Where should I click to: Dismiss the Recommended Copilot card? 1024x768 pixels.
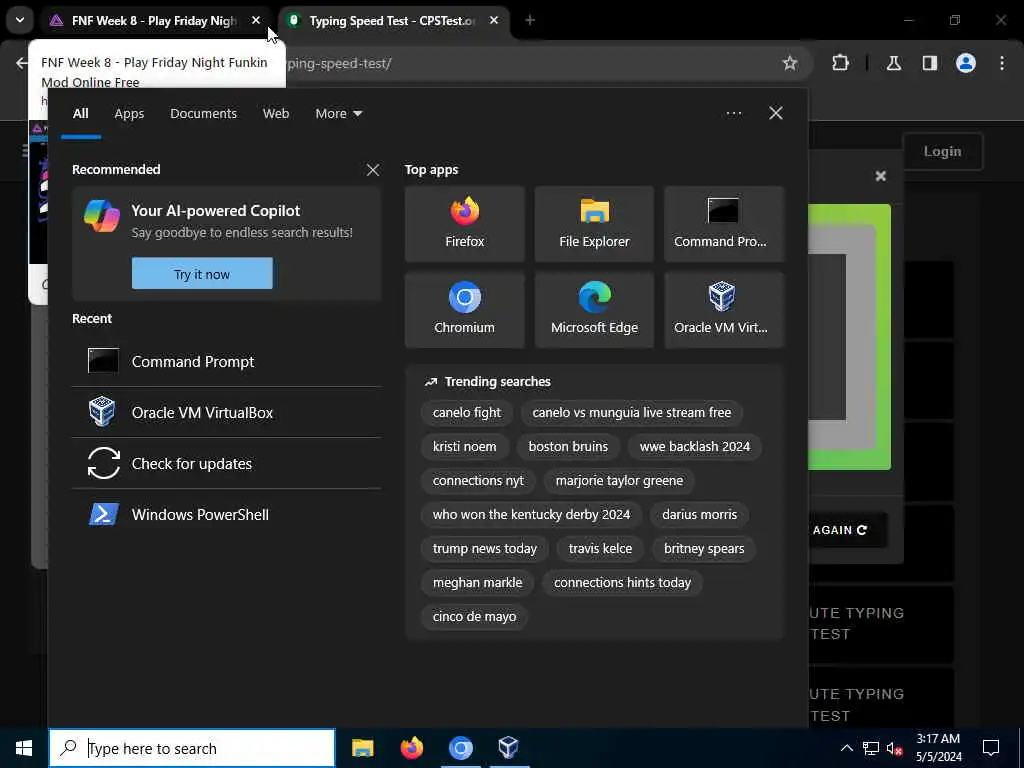coord(372,170)
